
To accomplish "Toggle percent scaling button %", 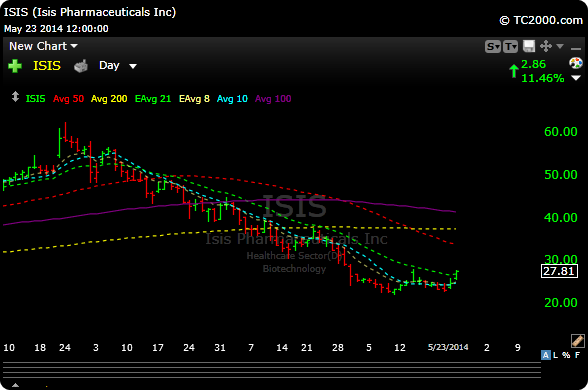I will 566,355.
